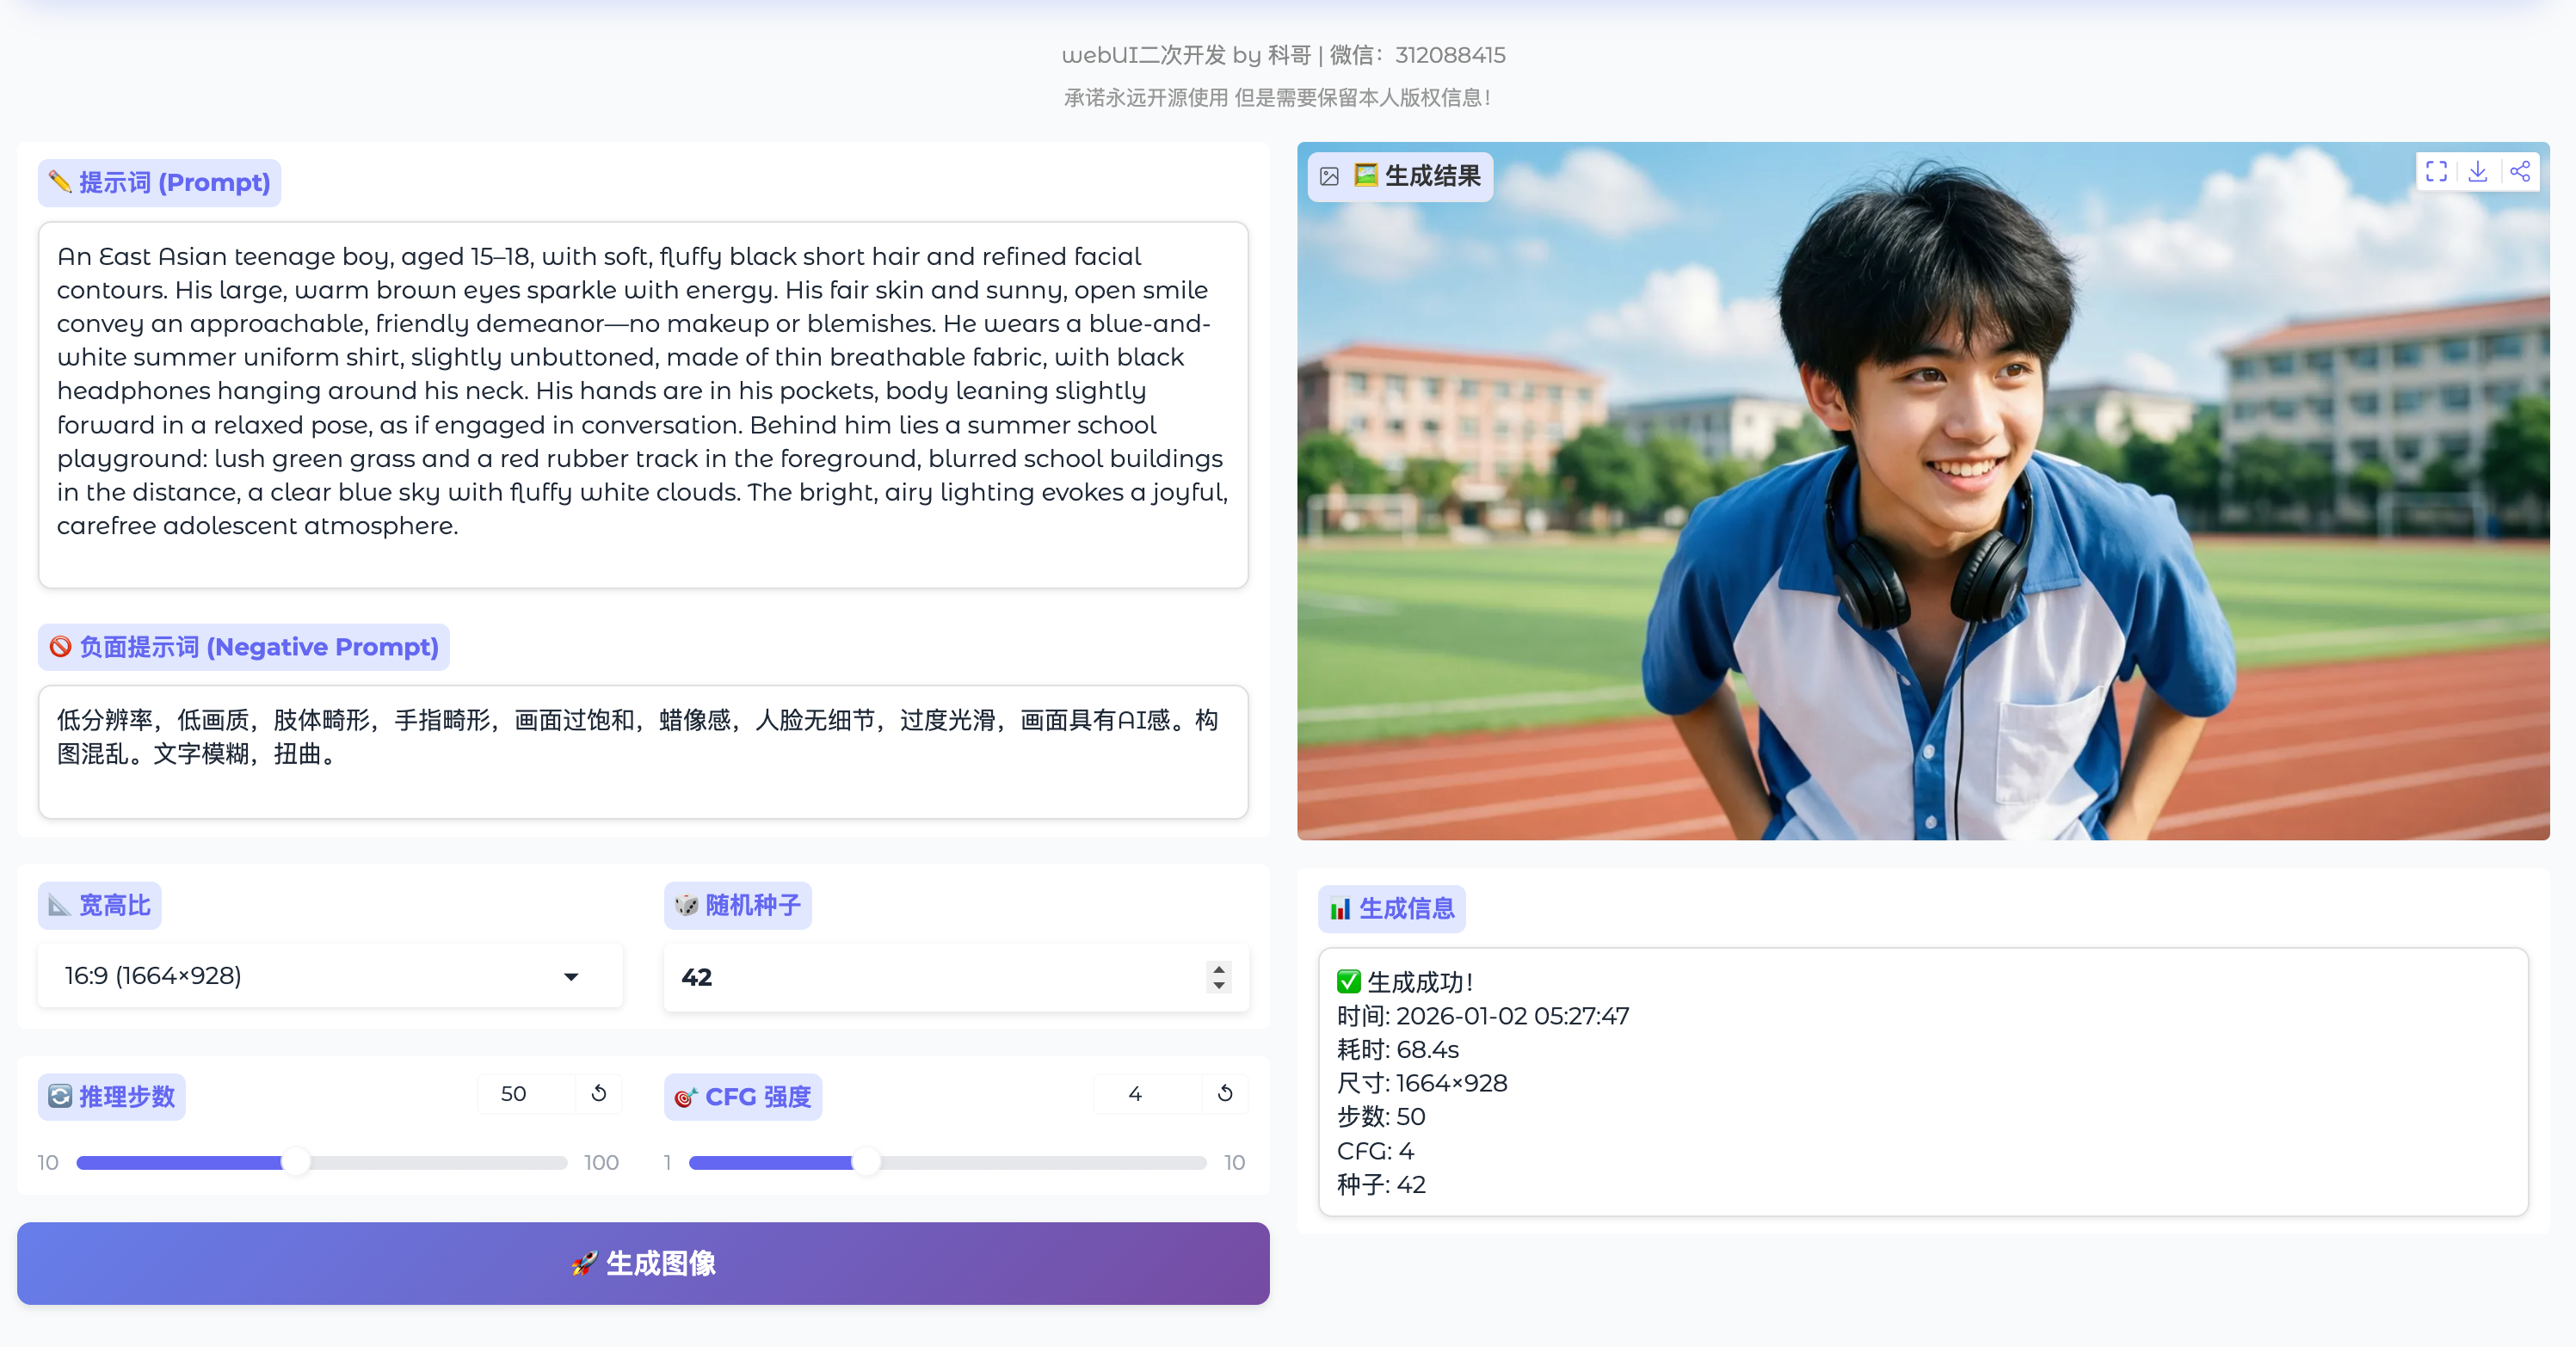The width and height of the screenshot is (2576, 1347).
Task: Click the 生成图像 generate button
Action: (643, 1264)
